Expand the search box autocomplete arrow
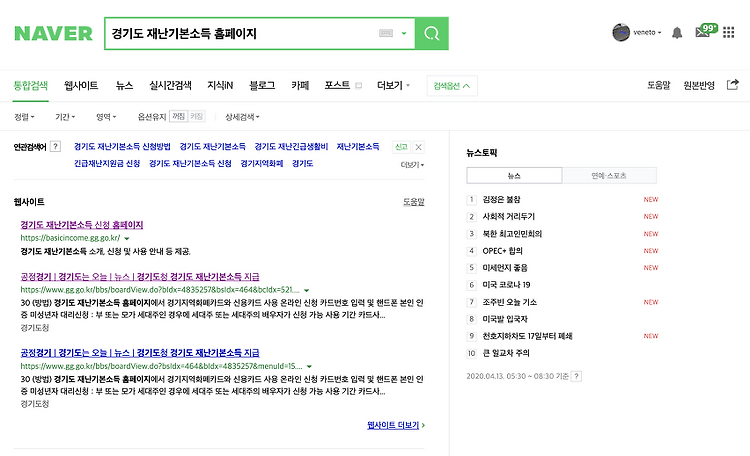 (x=404, y=33)
